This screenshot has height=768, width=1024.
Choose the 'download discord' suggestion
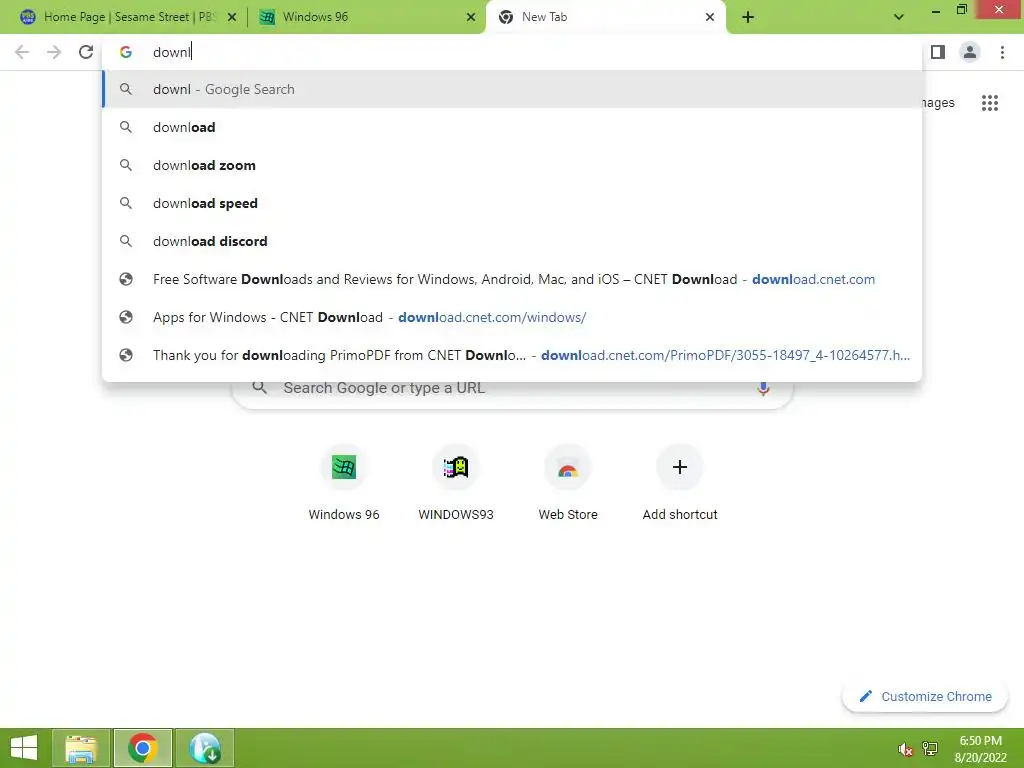click(x=512, y=241)
